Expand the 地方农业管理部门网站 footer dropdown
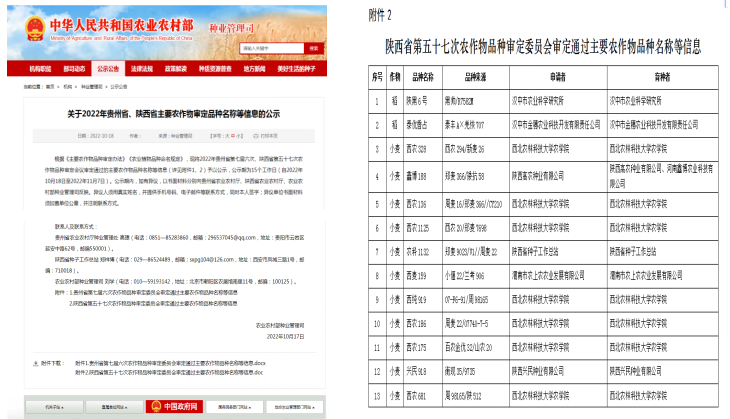730x419 pixels. pos(295,407)
